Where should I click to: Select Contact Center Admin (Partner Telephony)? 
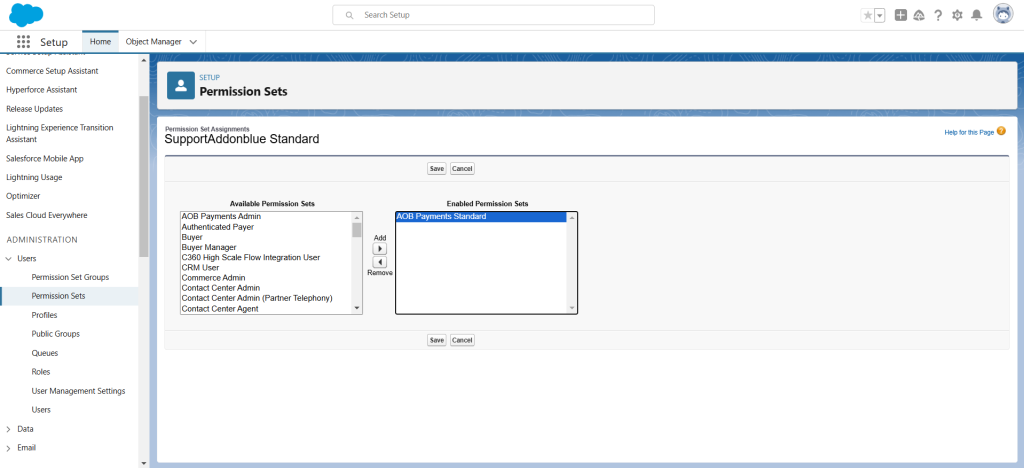pos(266,298)
